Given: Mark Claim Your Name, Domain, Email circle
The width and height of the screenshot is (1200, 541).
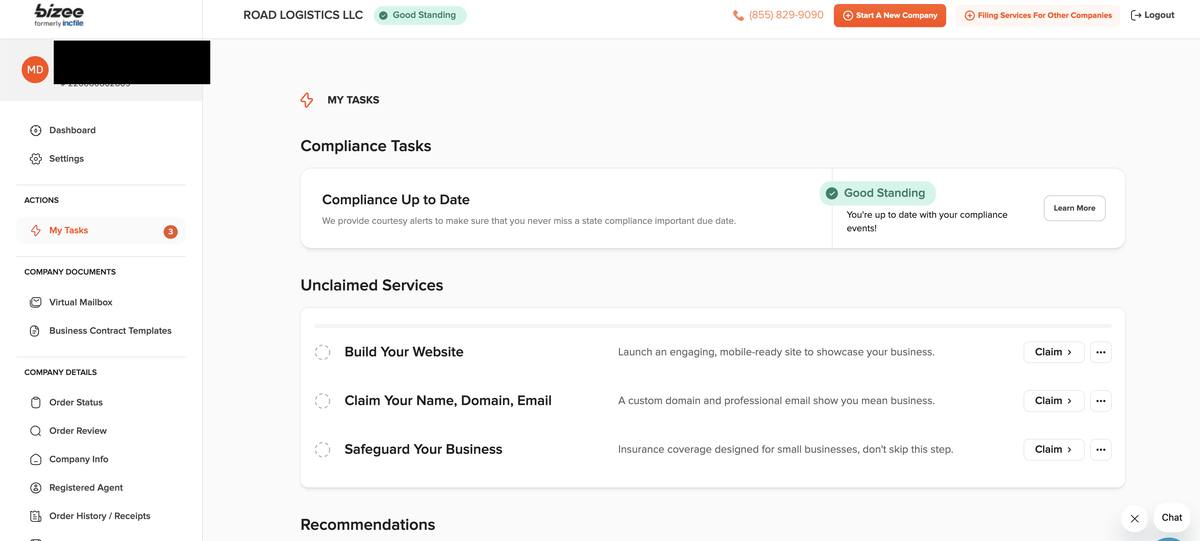Looking at the screenshot, I should 322,401.
